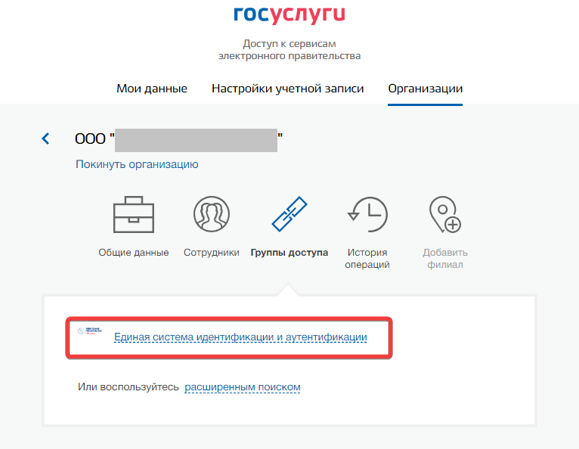
Task: Click the Сотрудники label
Action: tap(211, 253)
